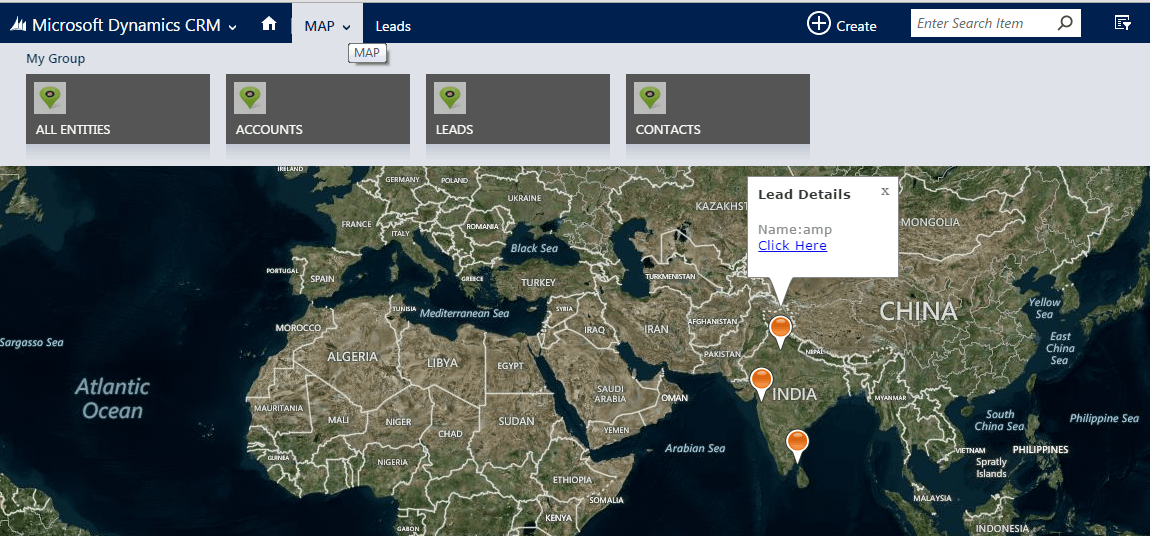Screen dimensions: 1150x536
Task: Click the Create plus circle icon
Action: [x=818, y=23]
